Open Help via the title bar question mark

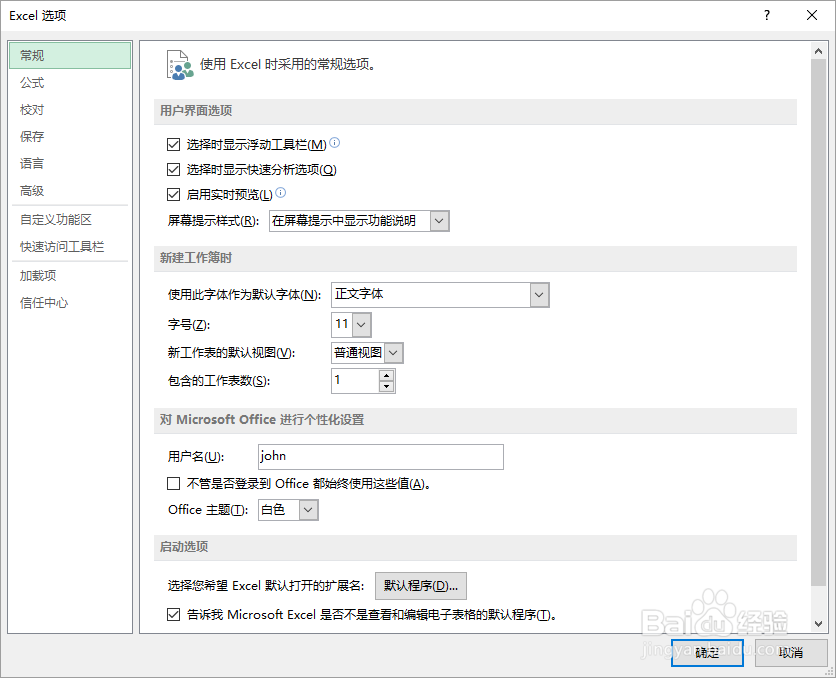pyautogui.click(x=766, y=16)
